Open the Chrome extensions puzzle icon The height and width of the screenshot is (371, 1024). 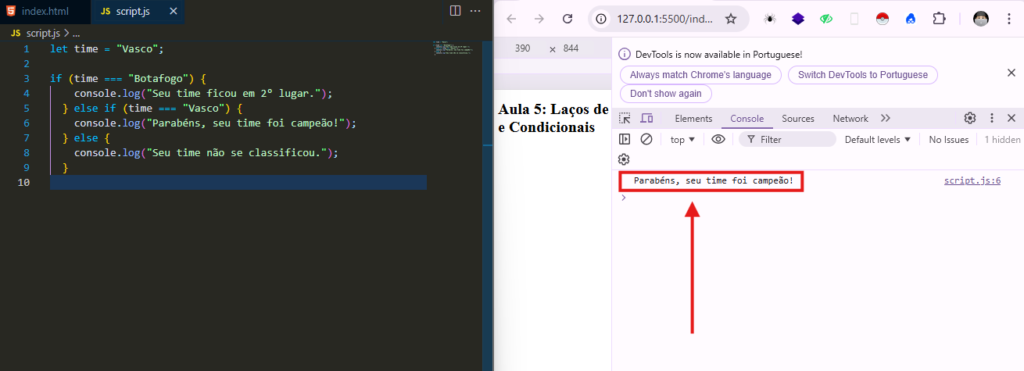[x=938, y=19]
